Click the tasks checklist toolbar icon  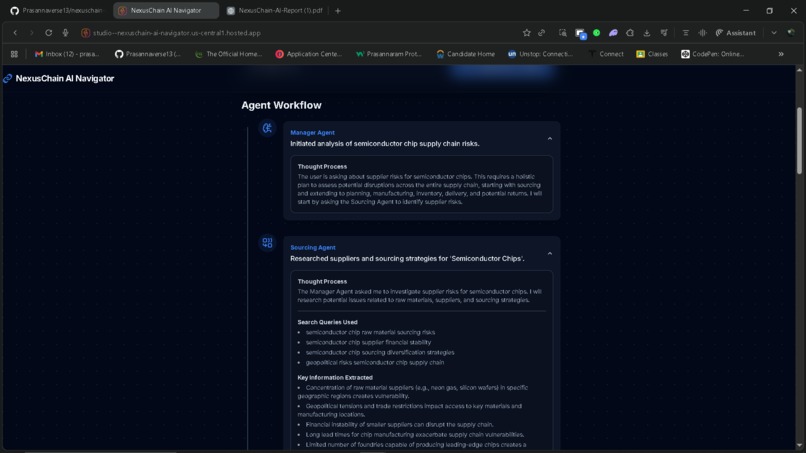click(x=664, y=33)
